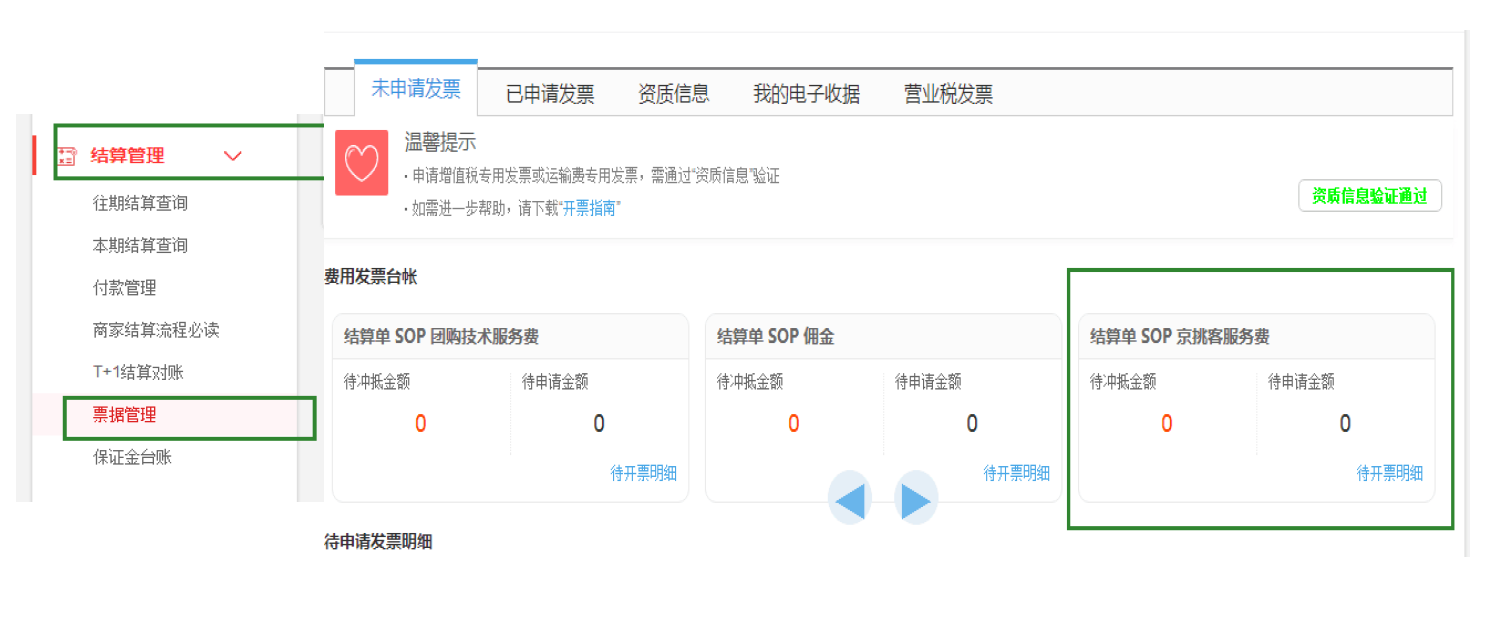The height and width of the screenshot is (626, 1496).
Task: Select the 资质信息 tab
Action: tap(673, 94)
